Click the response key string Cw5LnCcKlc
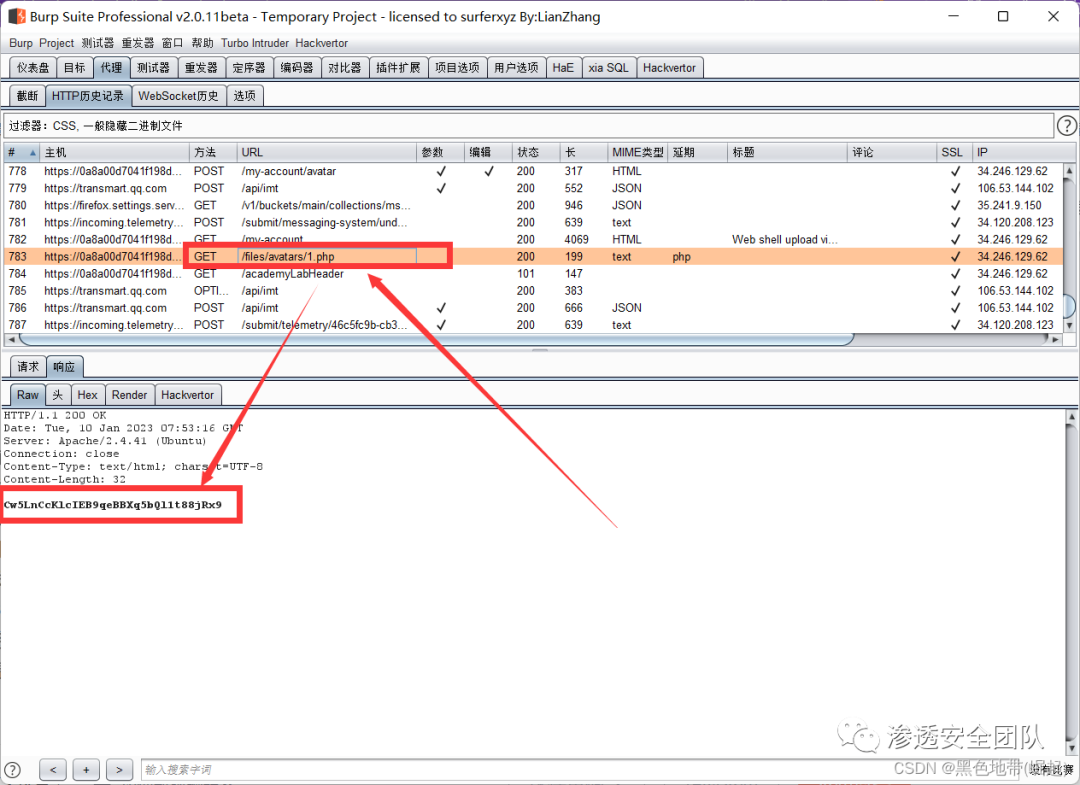This screenshot has width=1080, height=785. pos(113,504)
